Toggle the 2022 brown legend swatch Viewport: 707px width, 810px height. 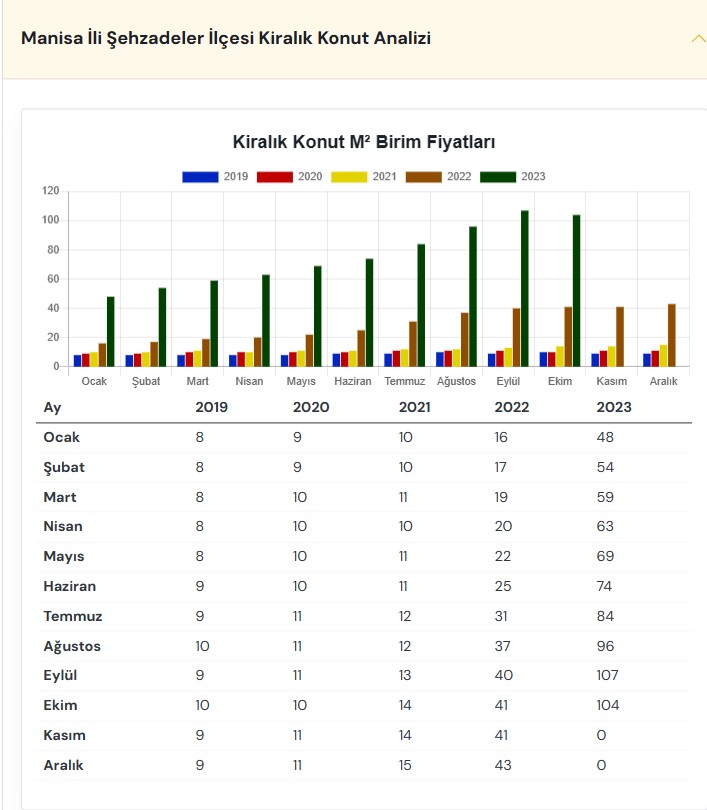tap(423, 177)
